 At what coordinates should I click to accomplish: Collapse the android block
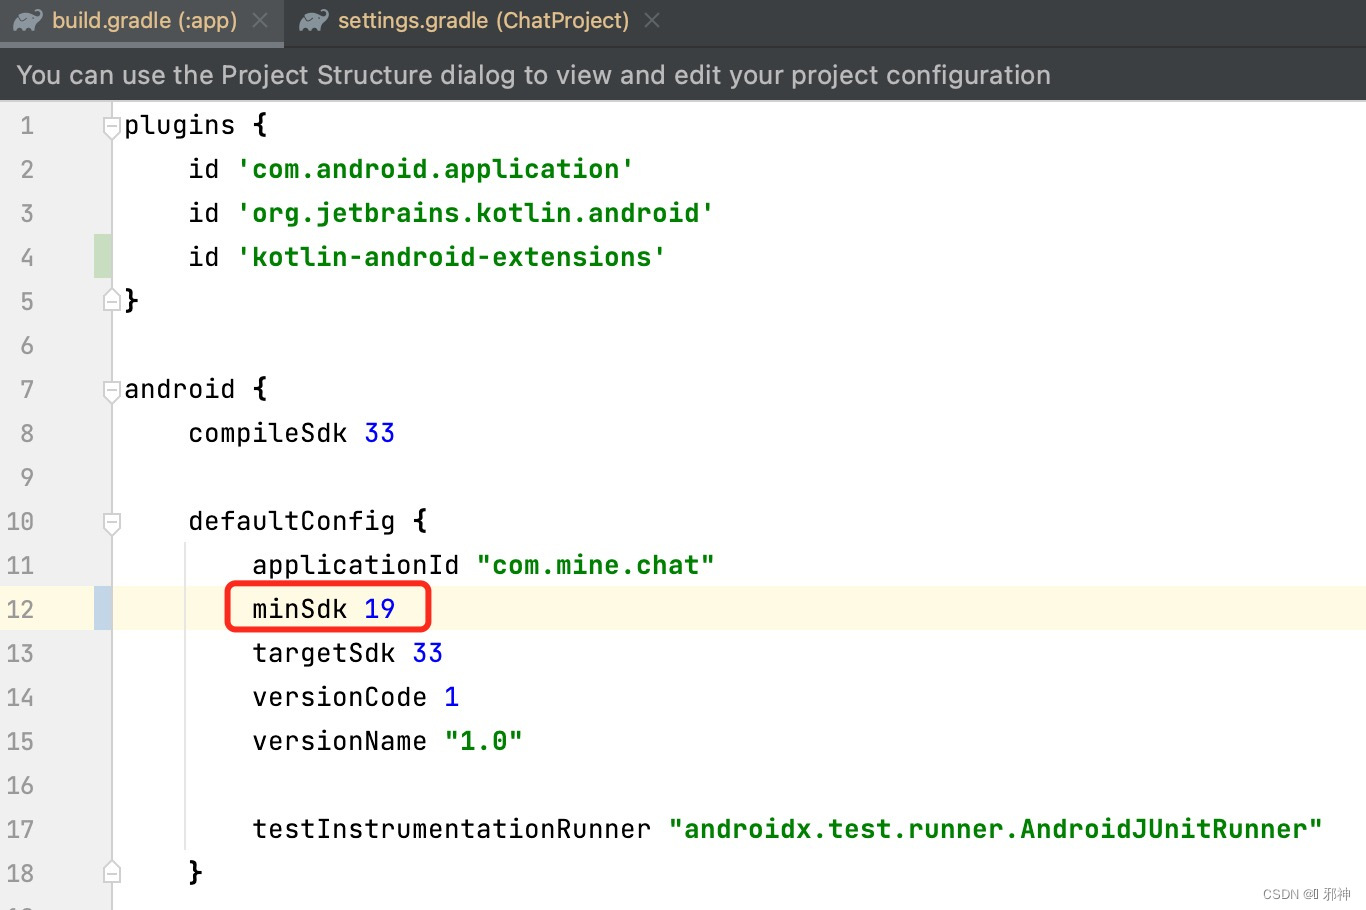pyautogui.click(x=111, y=389)
